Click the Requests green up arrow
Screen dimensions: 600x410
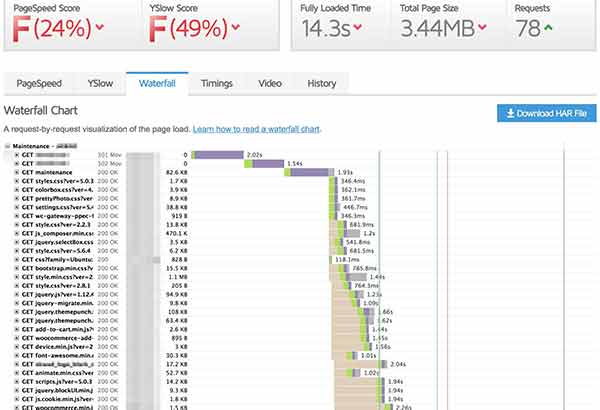[548, 27]
